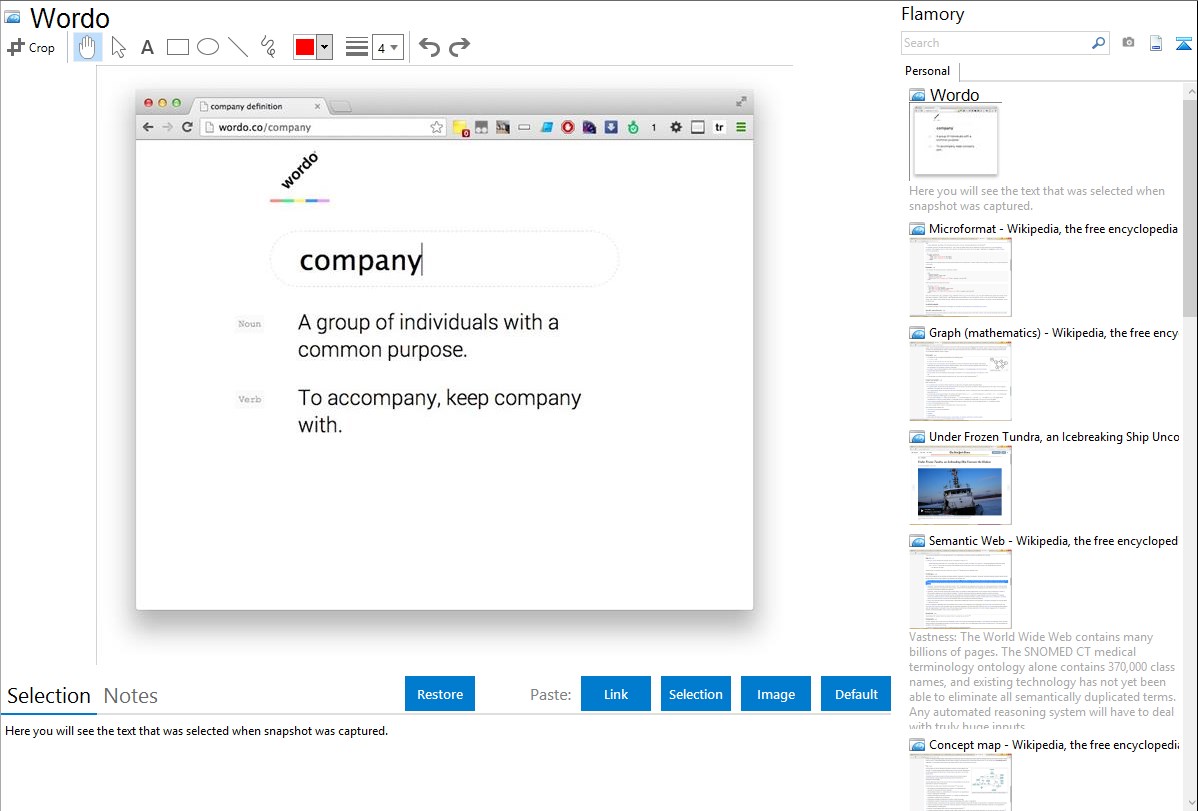Click the Microformat - Wikipedia title text
The width and height of the screenshot is (1198, 811).
[1053, 229]
